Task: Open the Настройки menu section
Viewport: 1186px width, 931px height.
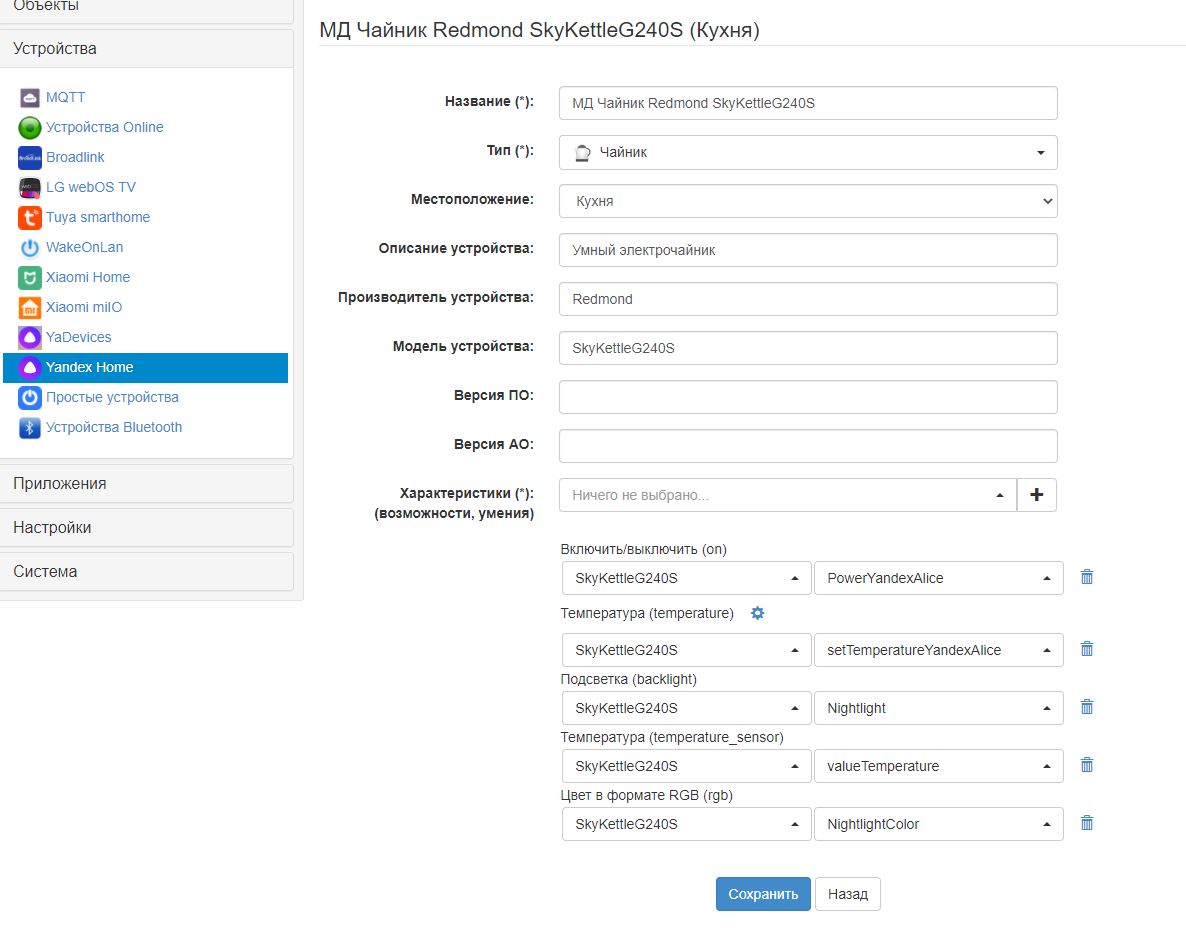Action: coord(147,528)
